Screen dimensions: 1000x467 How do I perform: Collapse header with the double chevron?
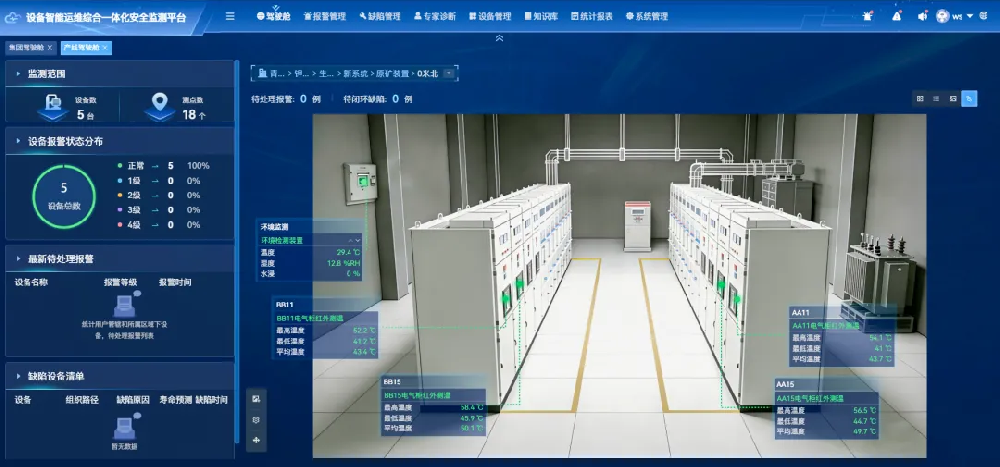(x=499, y=38)
